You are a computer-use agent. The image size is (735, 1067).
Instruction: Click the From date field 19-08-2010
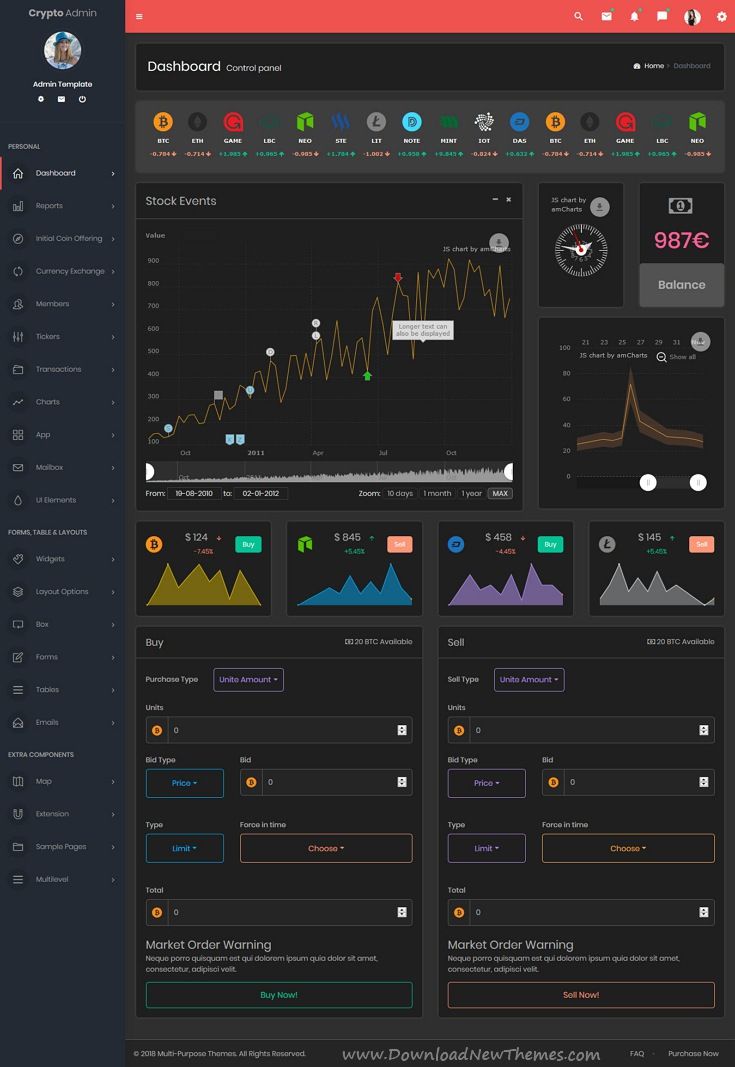(194, 493)
